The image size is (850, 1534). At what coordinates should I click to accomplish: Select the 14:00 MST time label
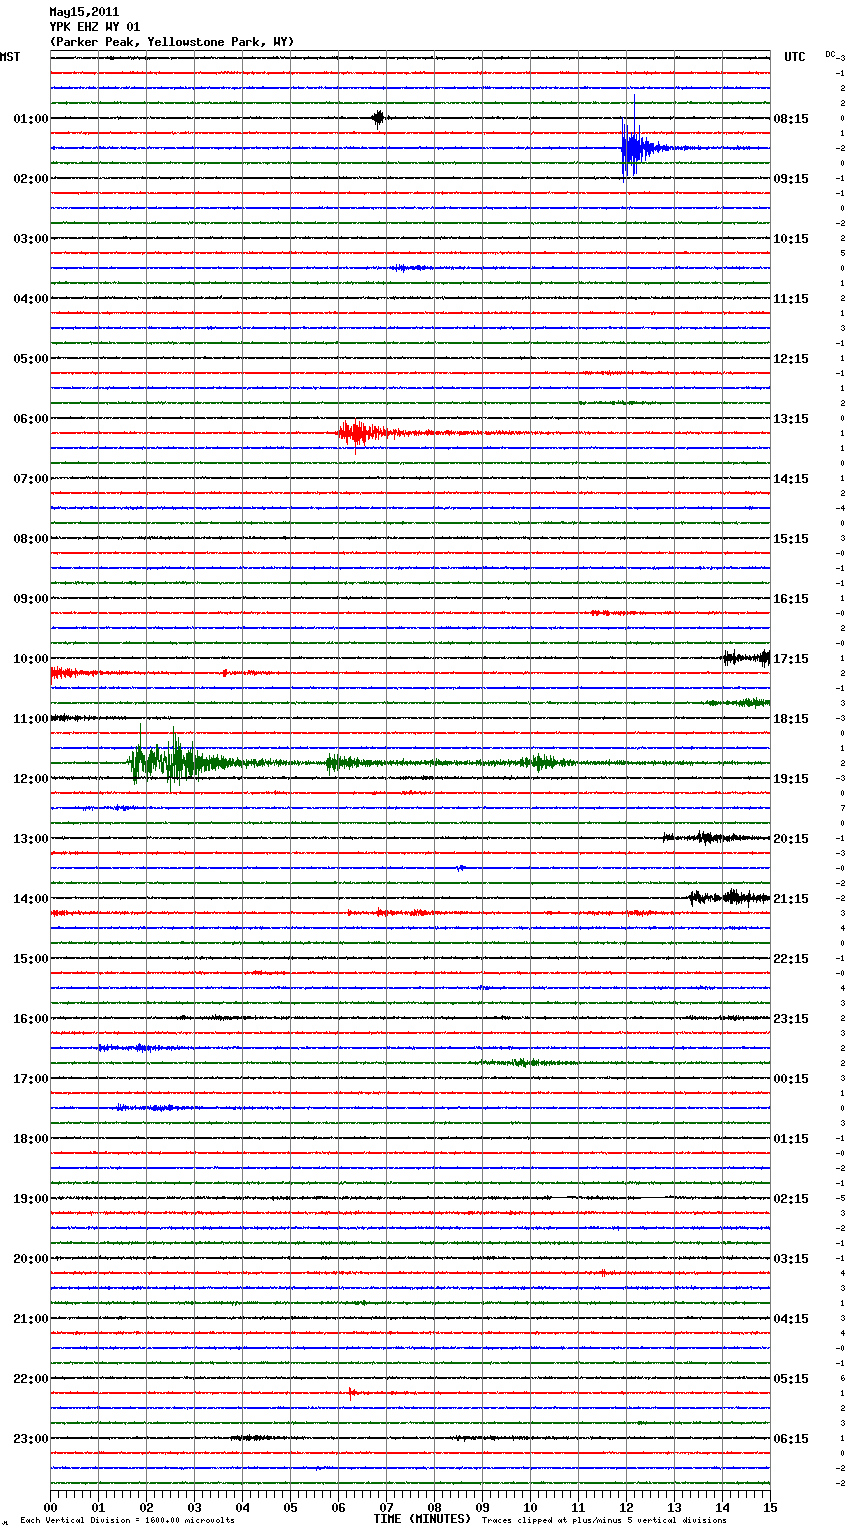click(31, 899)
